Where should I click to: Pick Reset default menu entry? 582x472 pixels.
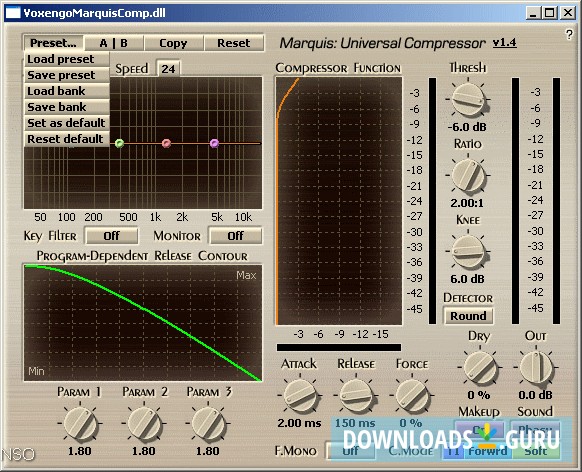pyautogui.click(x=67, y=139)
